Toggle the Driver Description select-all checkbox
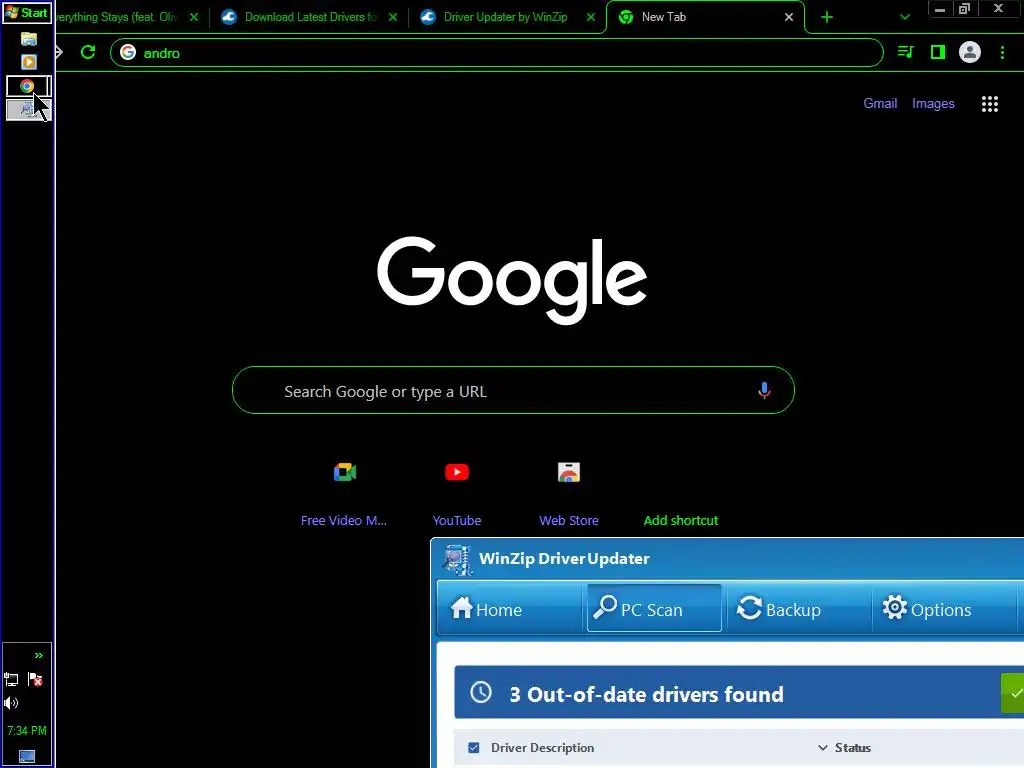This screenshot has width=1024, height=768. pos(473,748)
